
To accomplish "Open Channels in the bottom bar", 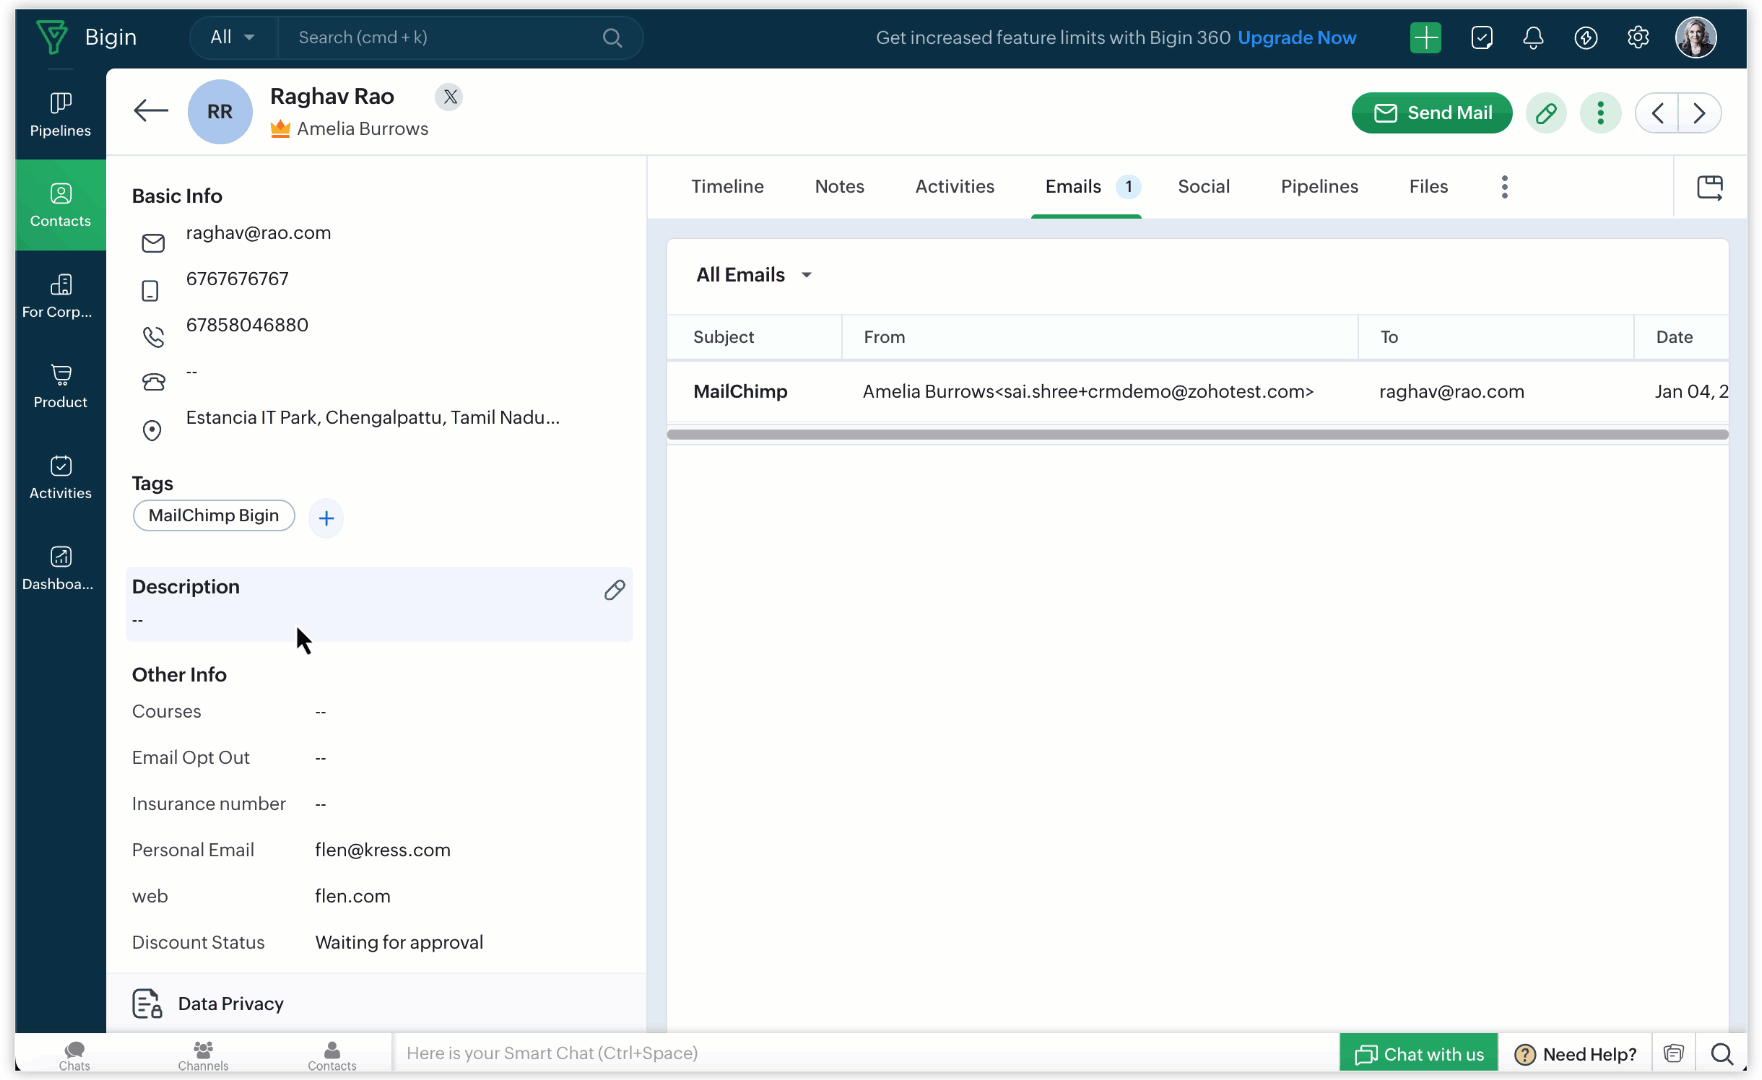I will (203, 1056).
